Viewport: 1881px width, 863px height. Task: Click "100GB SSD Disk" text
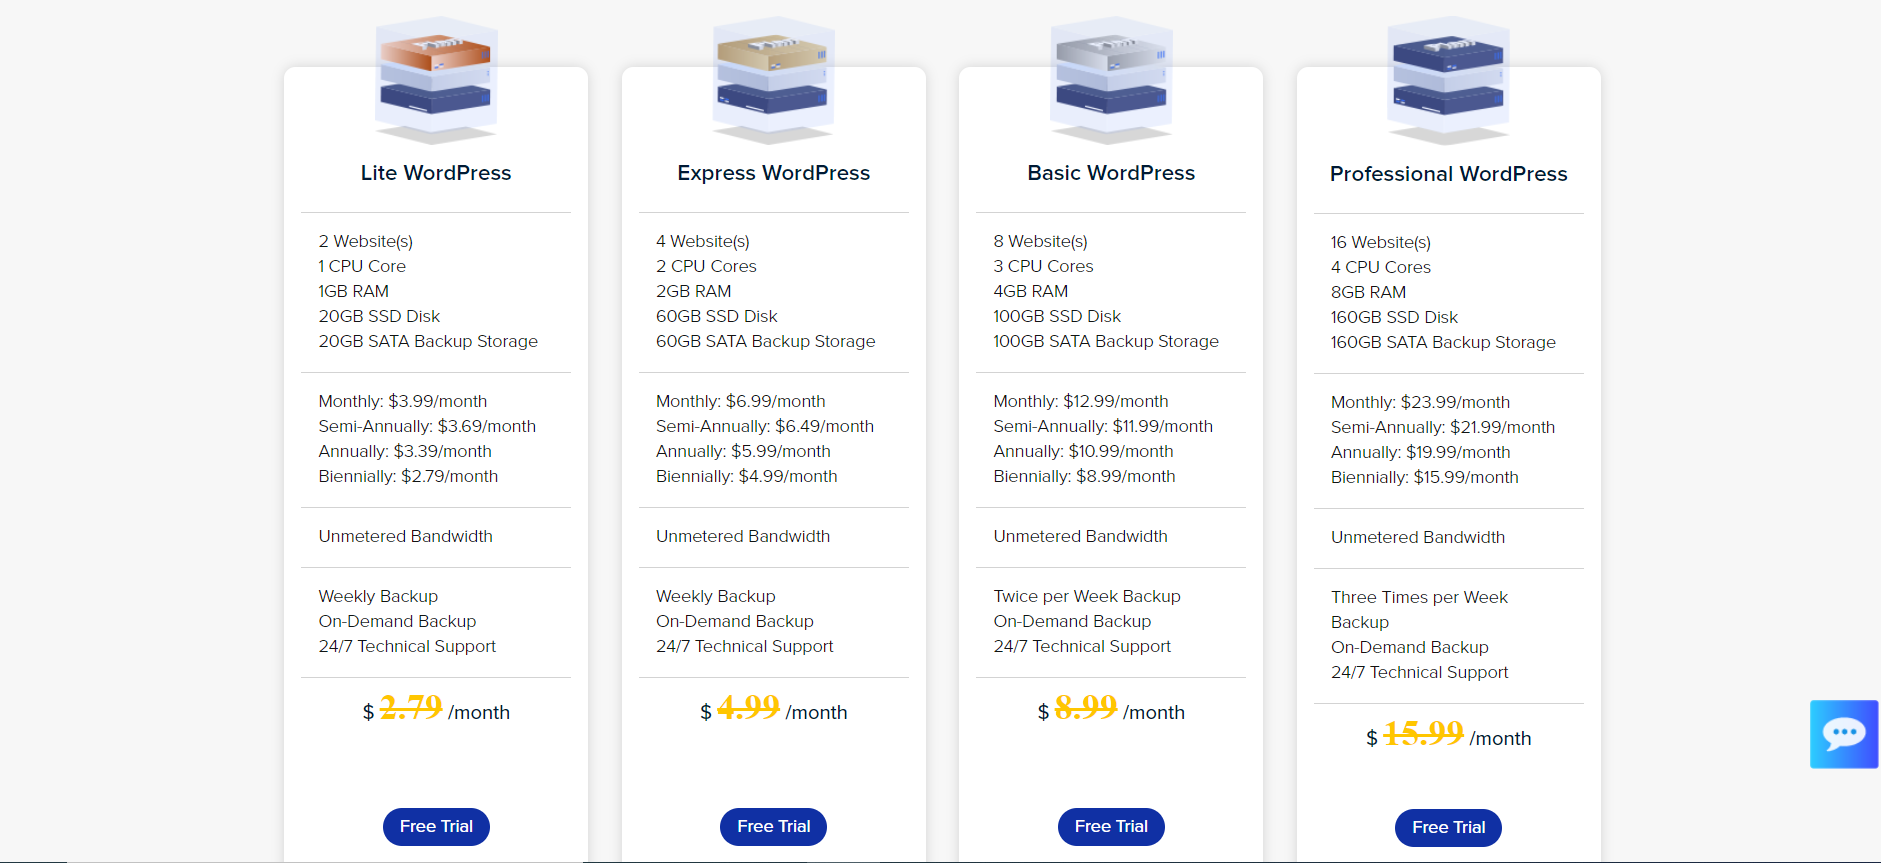[1057, 316]
